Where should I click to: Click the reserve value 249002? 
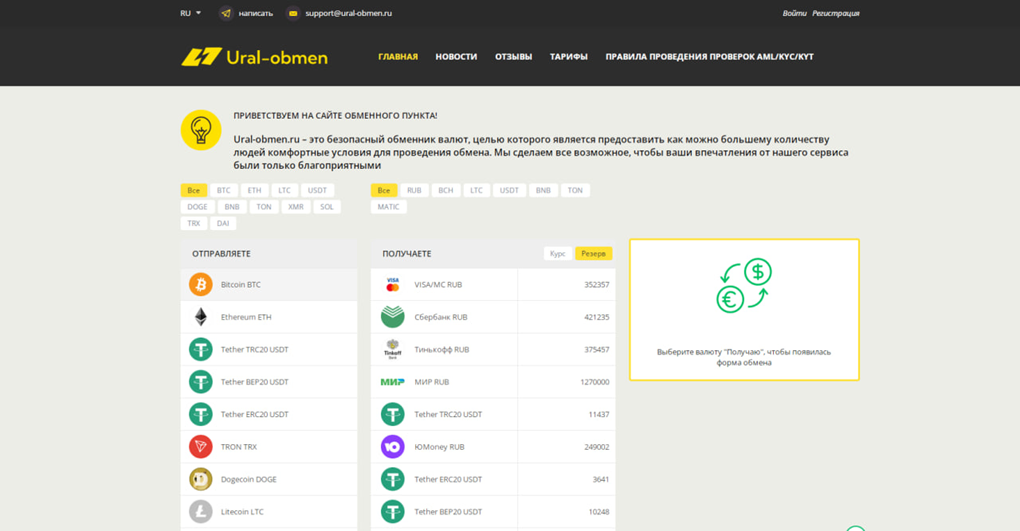point(597,447)
